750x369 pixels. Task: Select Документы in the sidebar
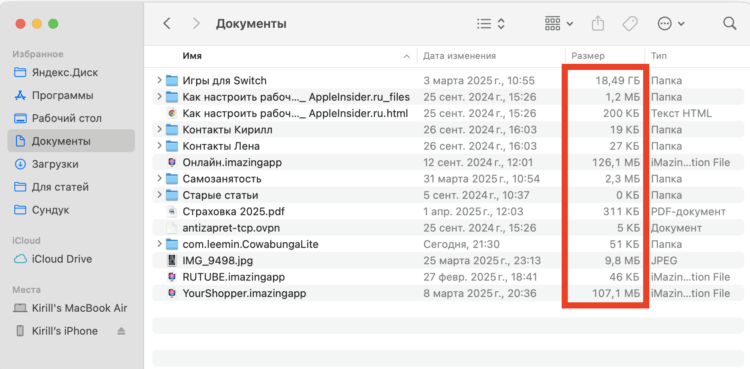(71, 141)
